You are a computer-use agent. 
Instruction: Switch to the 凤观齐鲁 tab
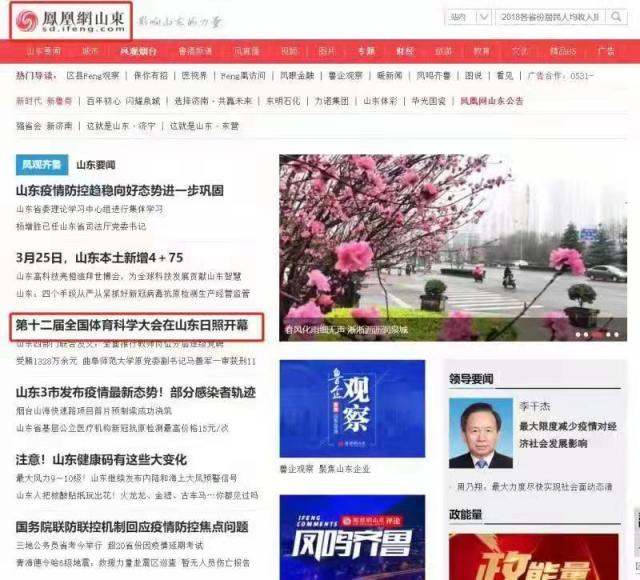41,164
